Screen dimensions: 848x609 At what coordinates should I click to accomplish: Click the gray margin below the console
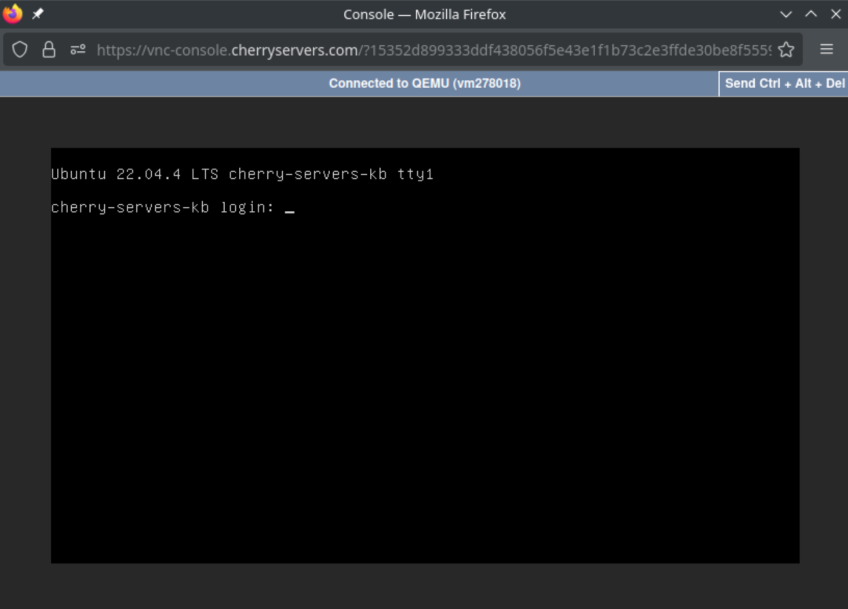click(x=425, y=586)
